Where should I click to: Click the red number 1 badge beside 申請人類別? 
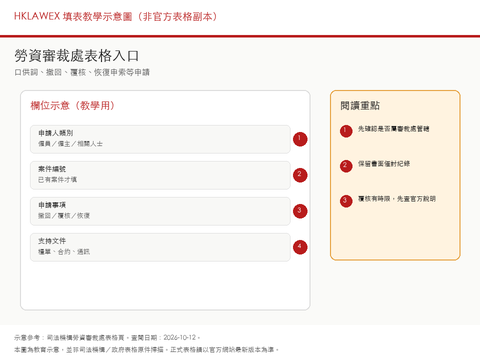[x=300, y=139]
